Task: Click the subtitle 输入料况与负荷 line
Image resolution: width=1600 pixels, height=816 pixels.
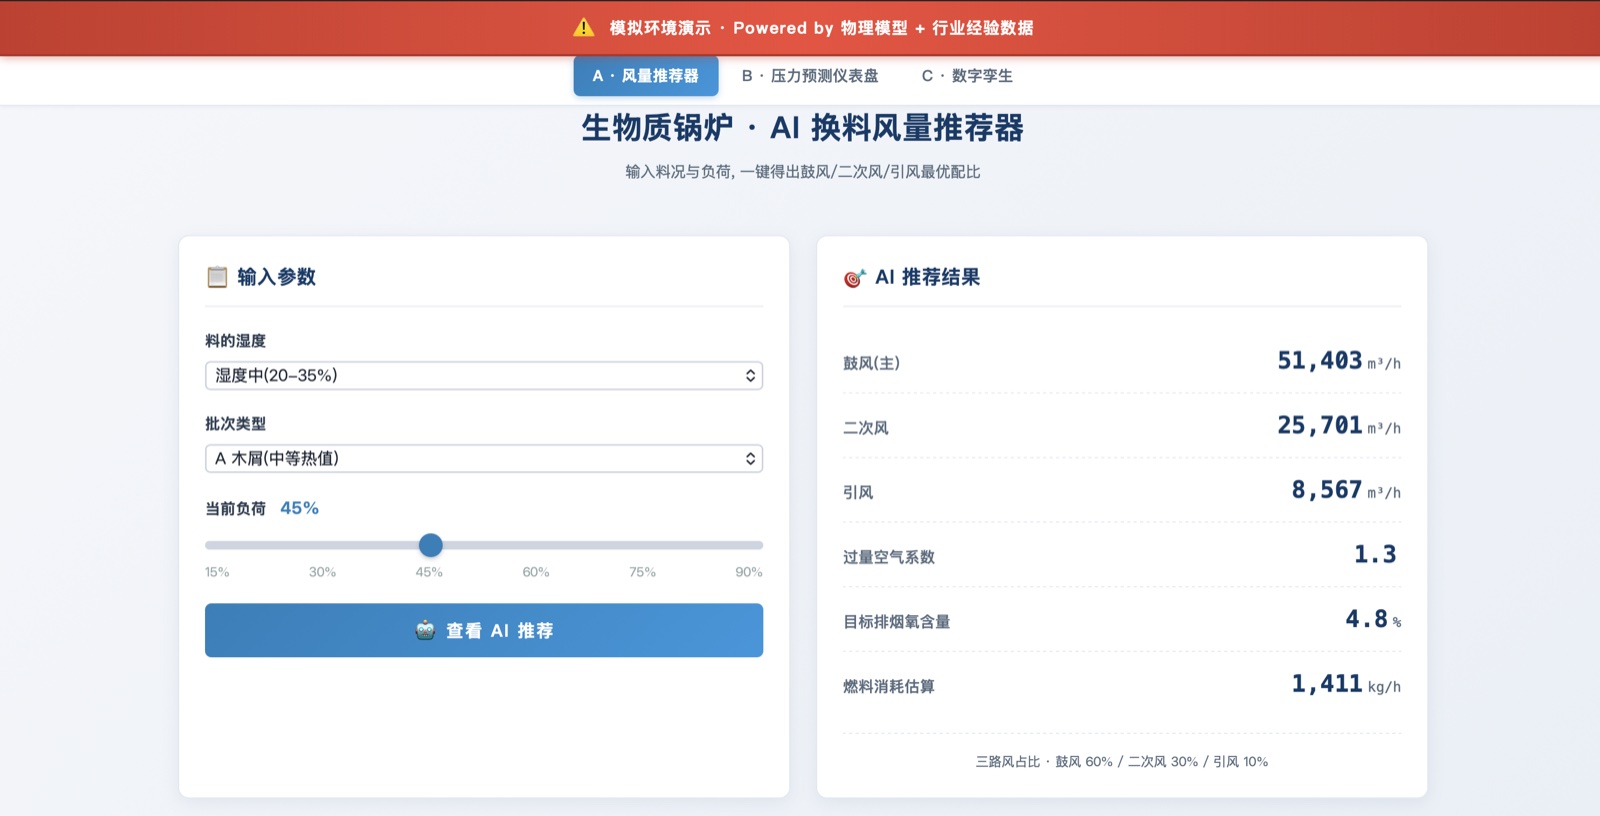Action: [803, 172]
